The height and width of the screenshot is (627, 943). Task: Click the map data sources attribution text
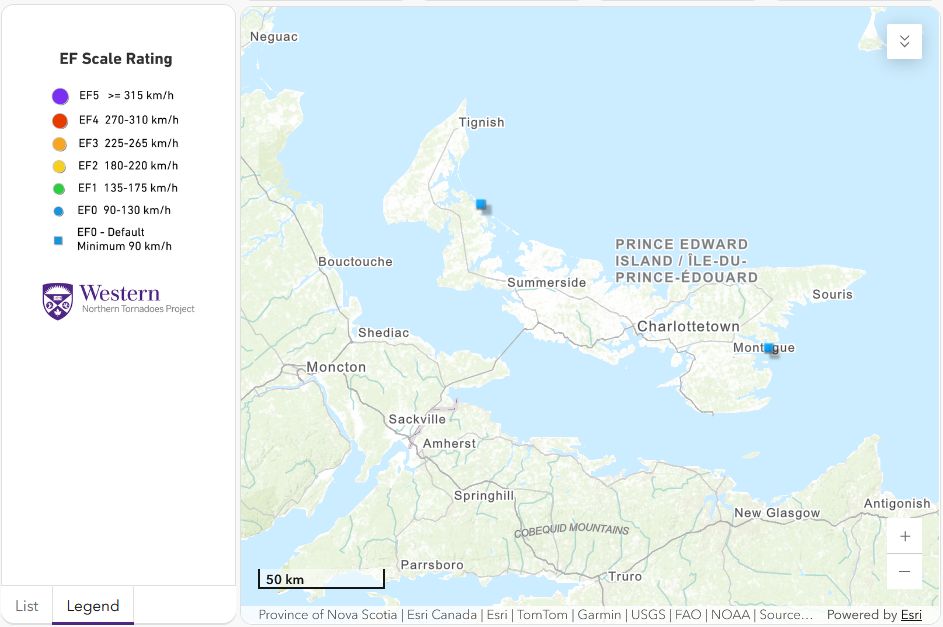(x=535, y=614)
